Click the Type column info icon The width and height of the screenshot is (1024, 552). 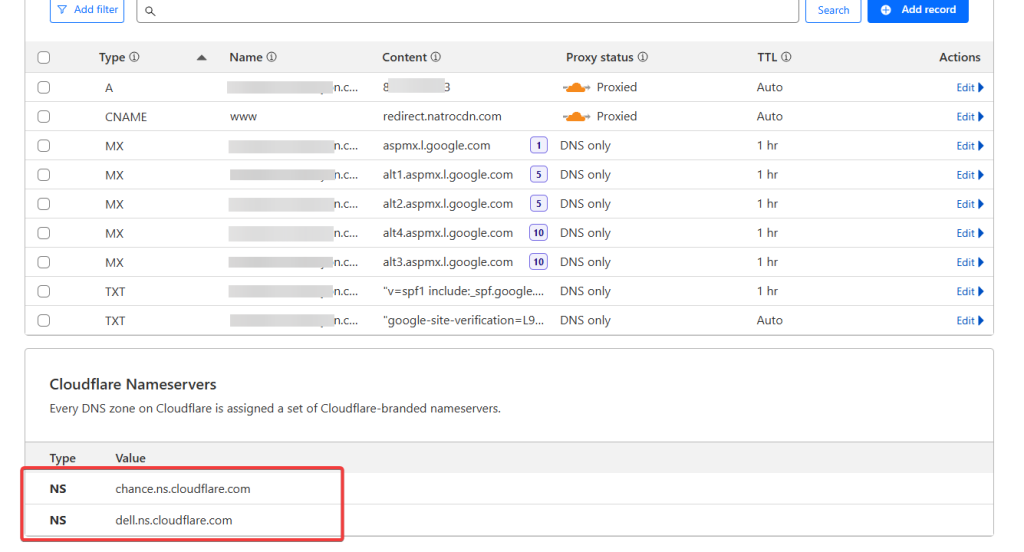(135, 57)
